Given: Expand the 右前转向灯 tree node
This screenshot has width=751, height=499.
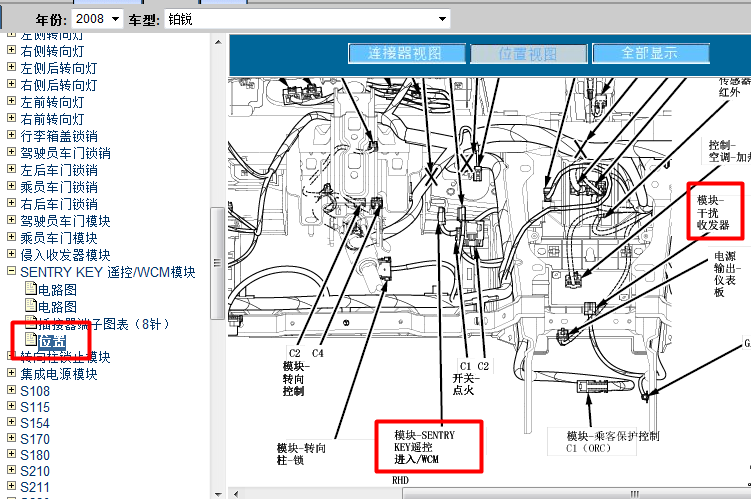Looking at the screenshot, I should pos(11,118).
